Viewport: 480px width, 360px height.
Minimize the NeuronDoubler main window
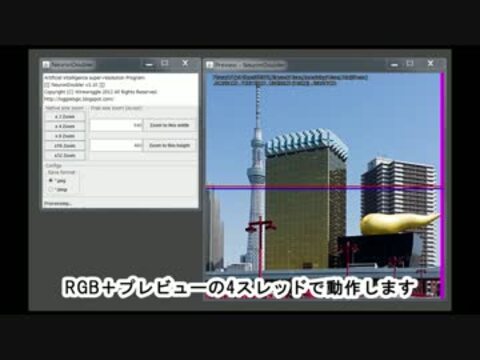pos(149,64)
